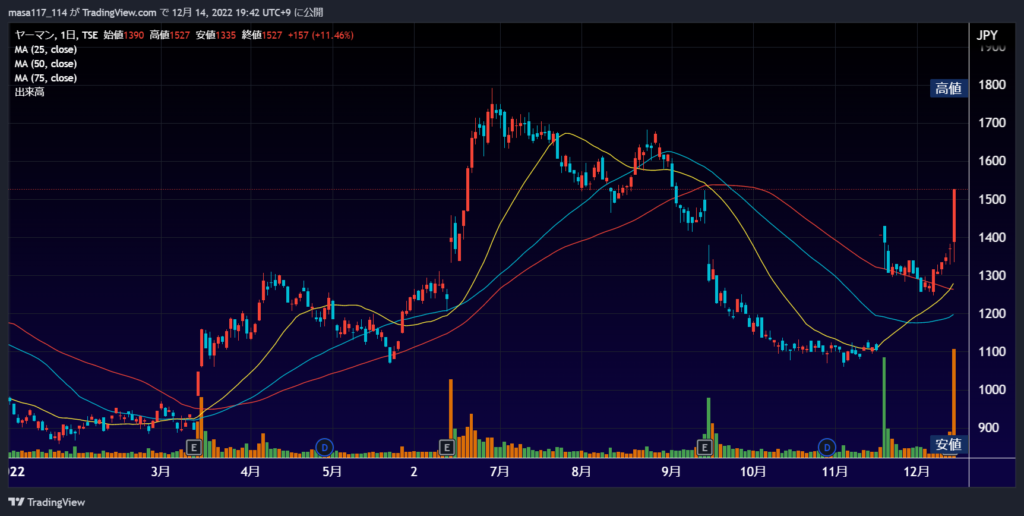
Task: Click the 12月 time axis label
Action: pos(916,472)
